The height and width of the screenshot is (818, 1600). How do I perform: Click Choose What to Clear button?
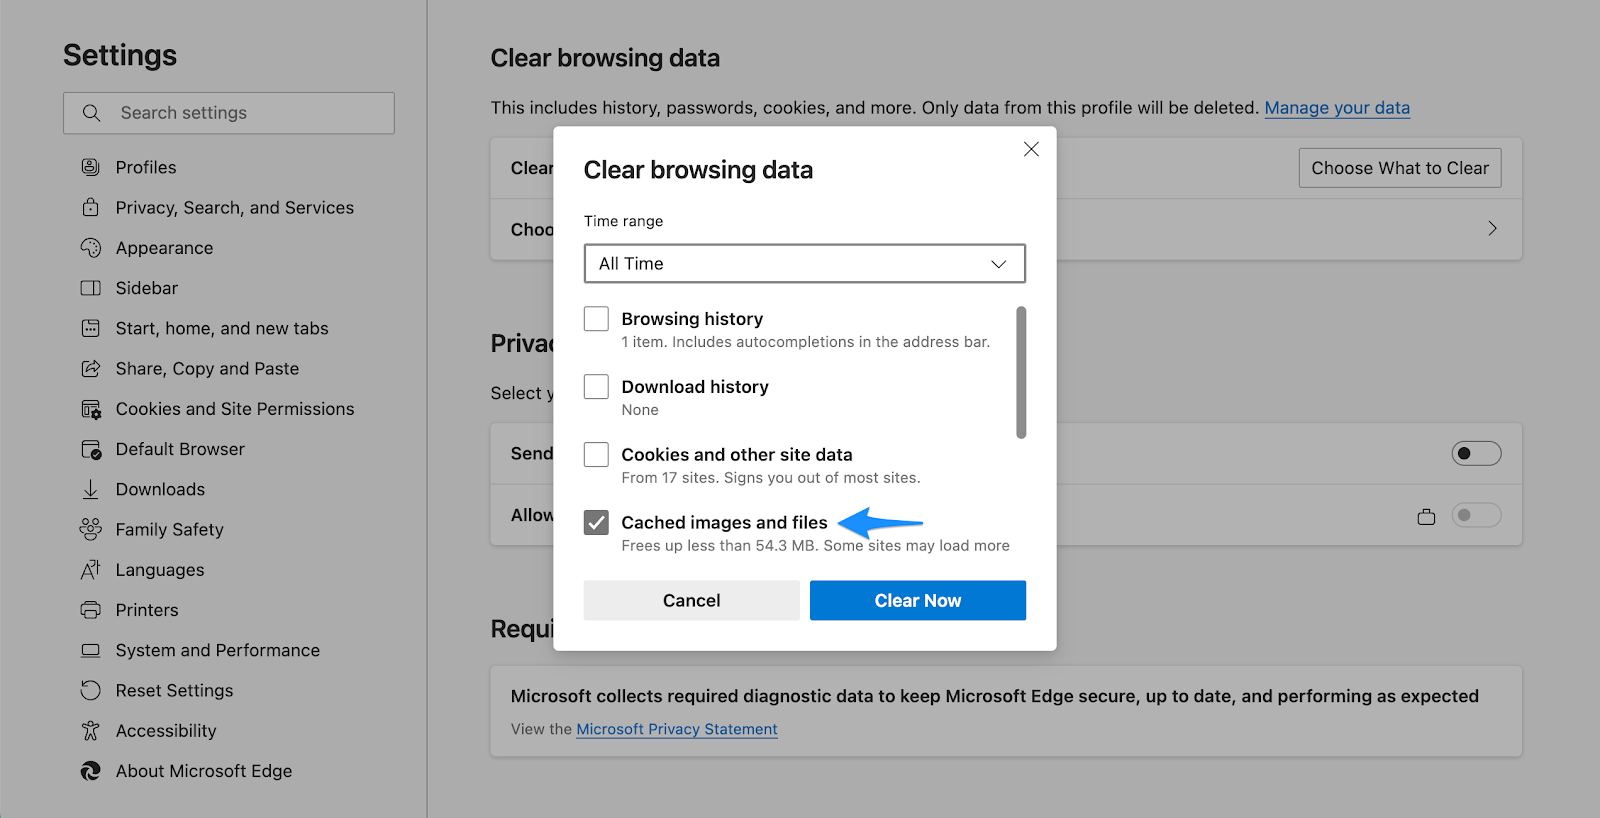[x=1400, y=168]
